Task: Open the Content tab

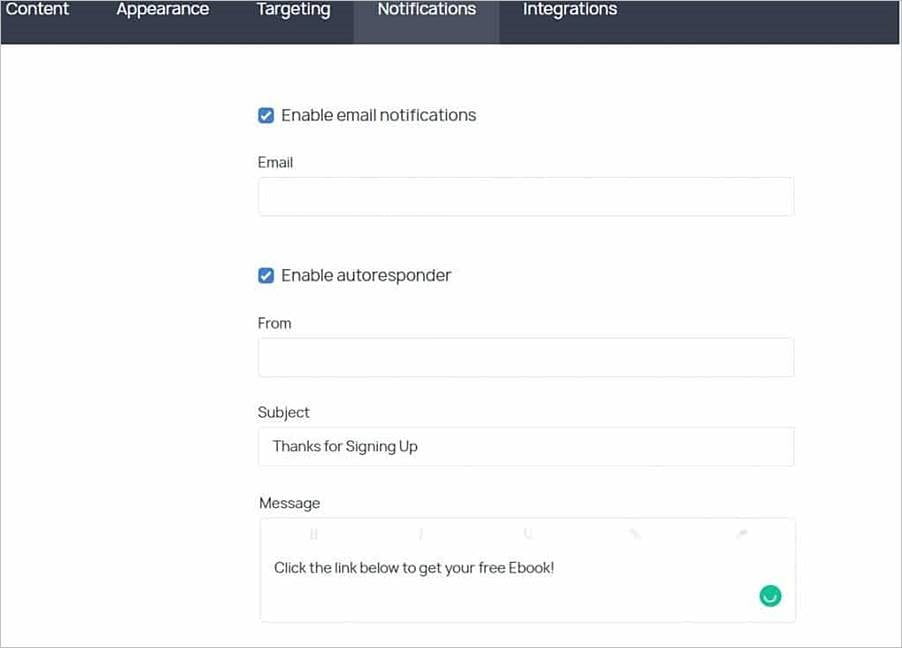Action: point(37,10)
